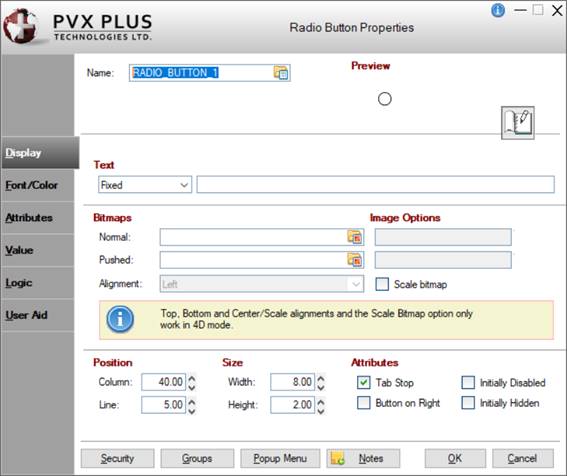Expand the Alignment dropdown

(x=262, y=284)
